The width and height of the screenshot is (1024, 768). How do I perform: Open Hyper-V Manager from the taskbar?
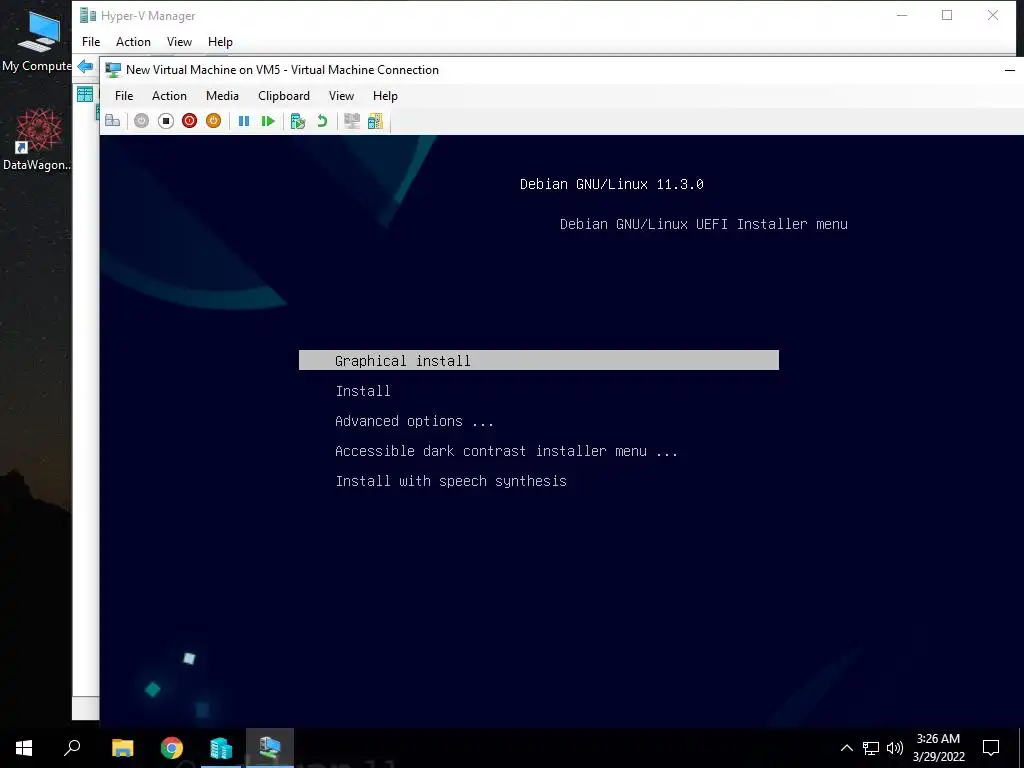[221, 748]
